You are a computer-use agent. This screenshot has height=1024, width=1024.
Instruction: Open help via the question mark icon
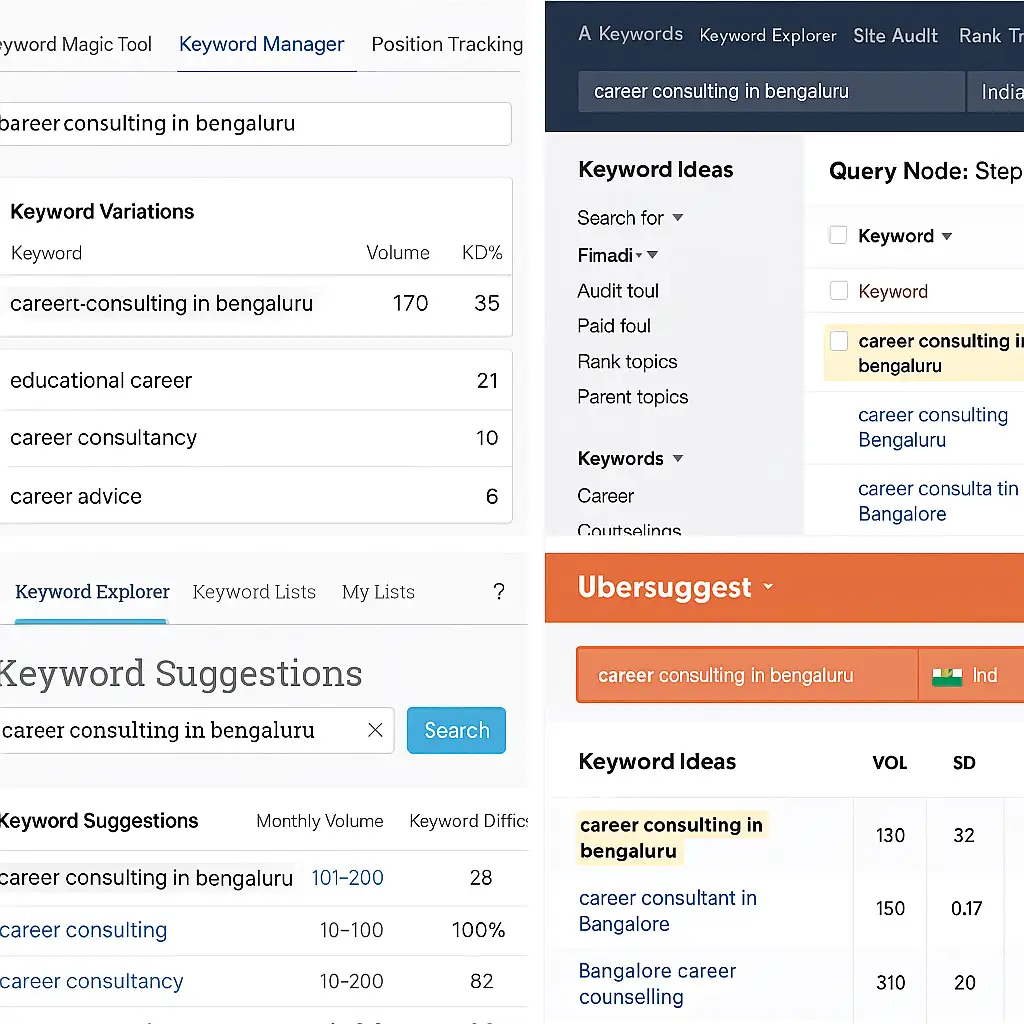[499, 592]
